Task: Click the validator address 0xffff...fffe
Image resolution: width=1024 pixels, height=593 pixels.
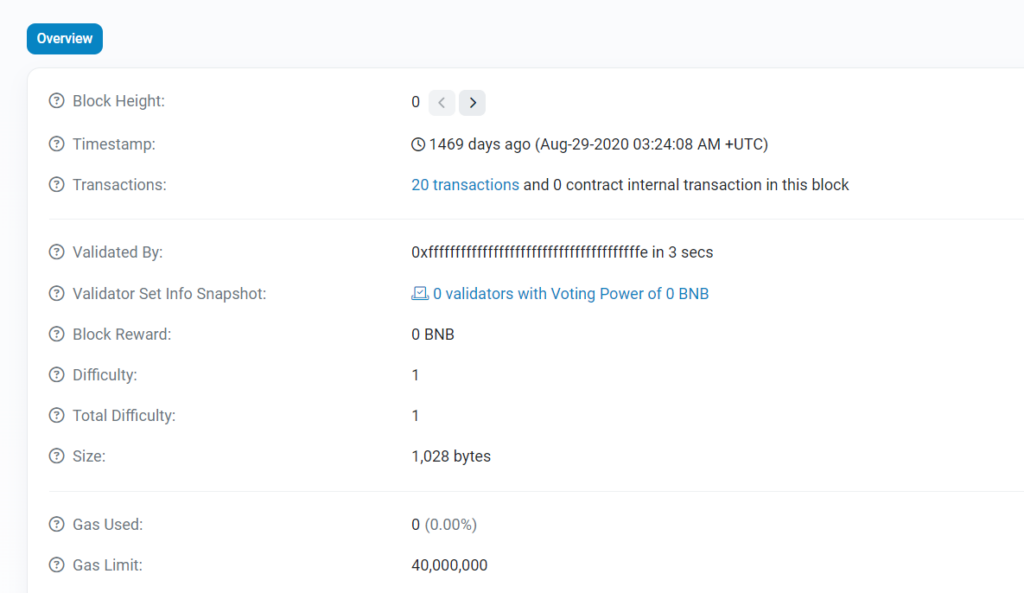Action: coord(530,252)
